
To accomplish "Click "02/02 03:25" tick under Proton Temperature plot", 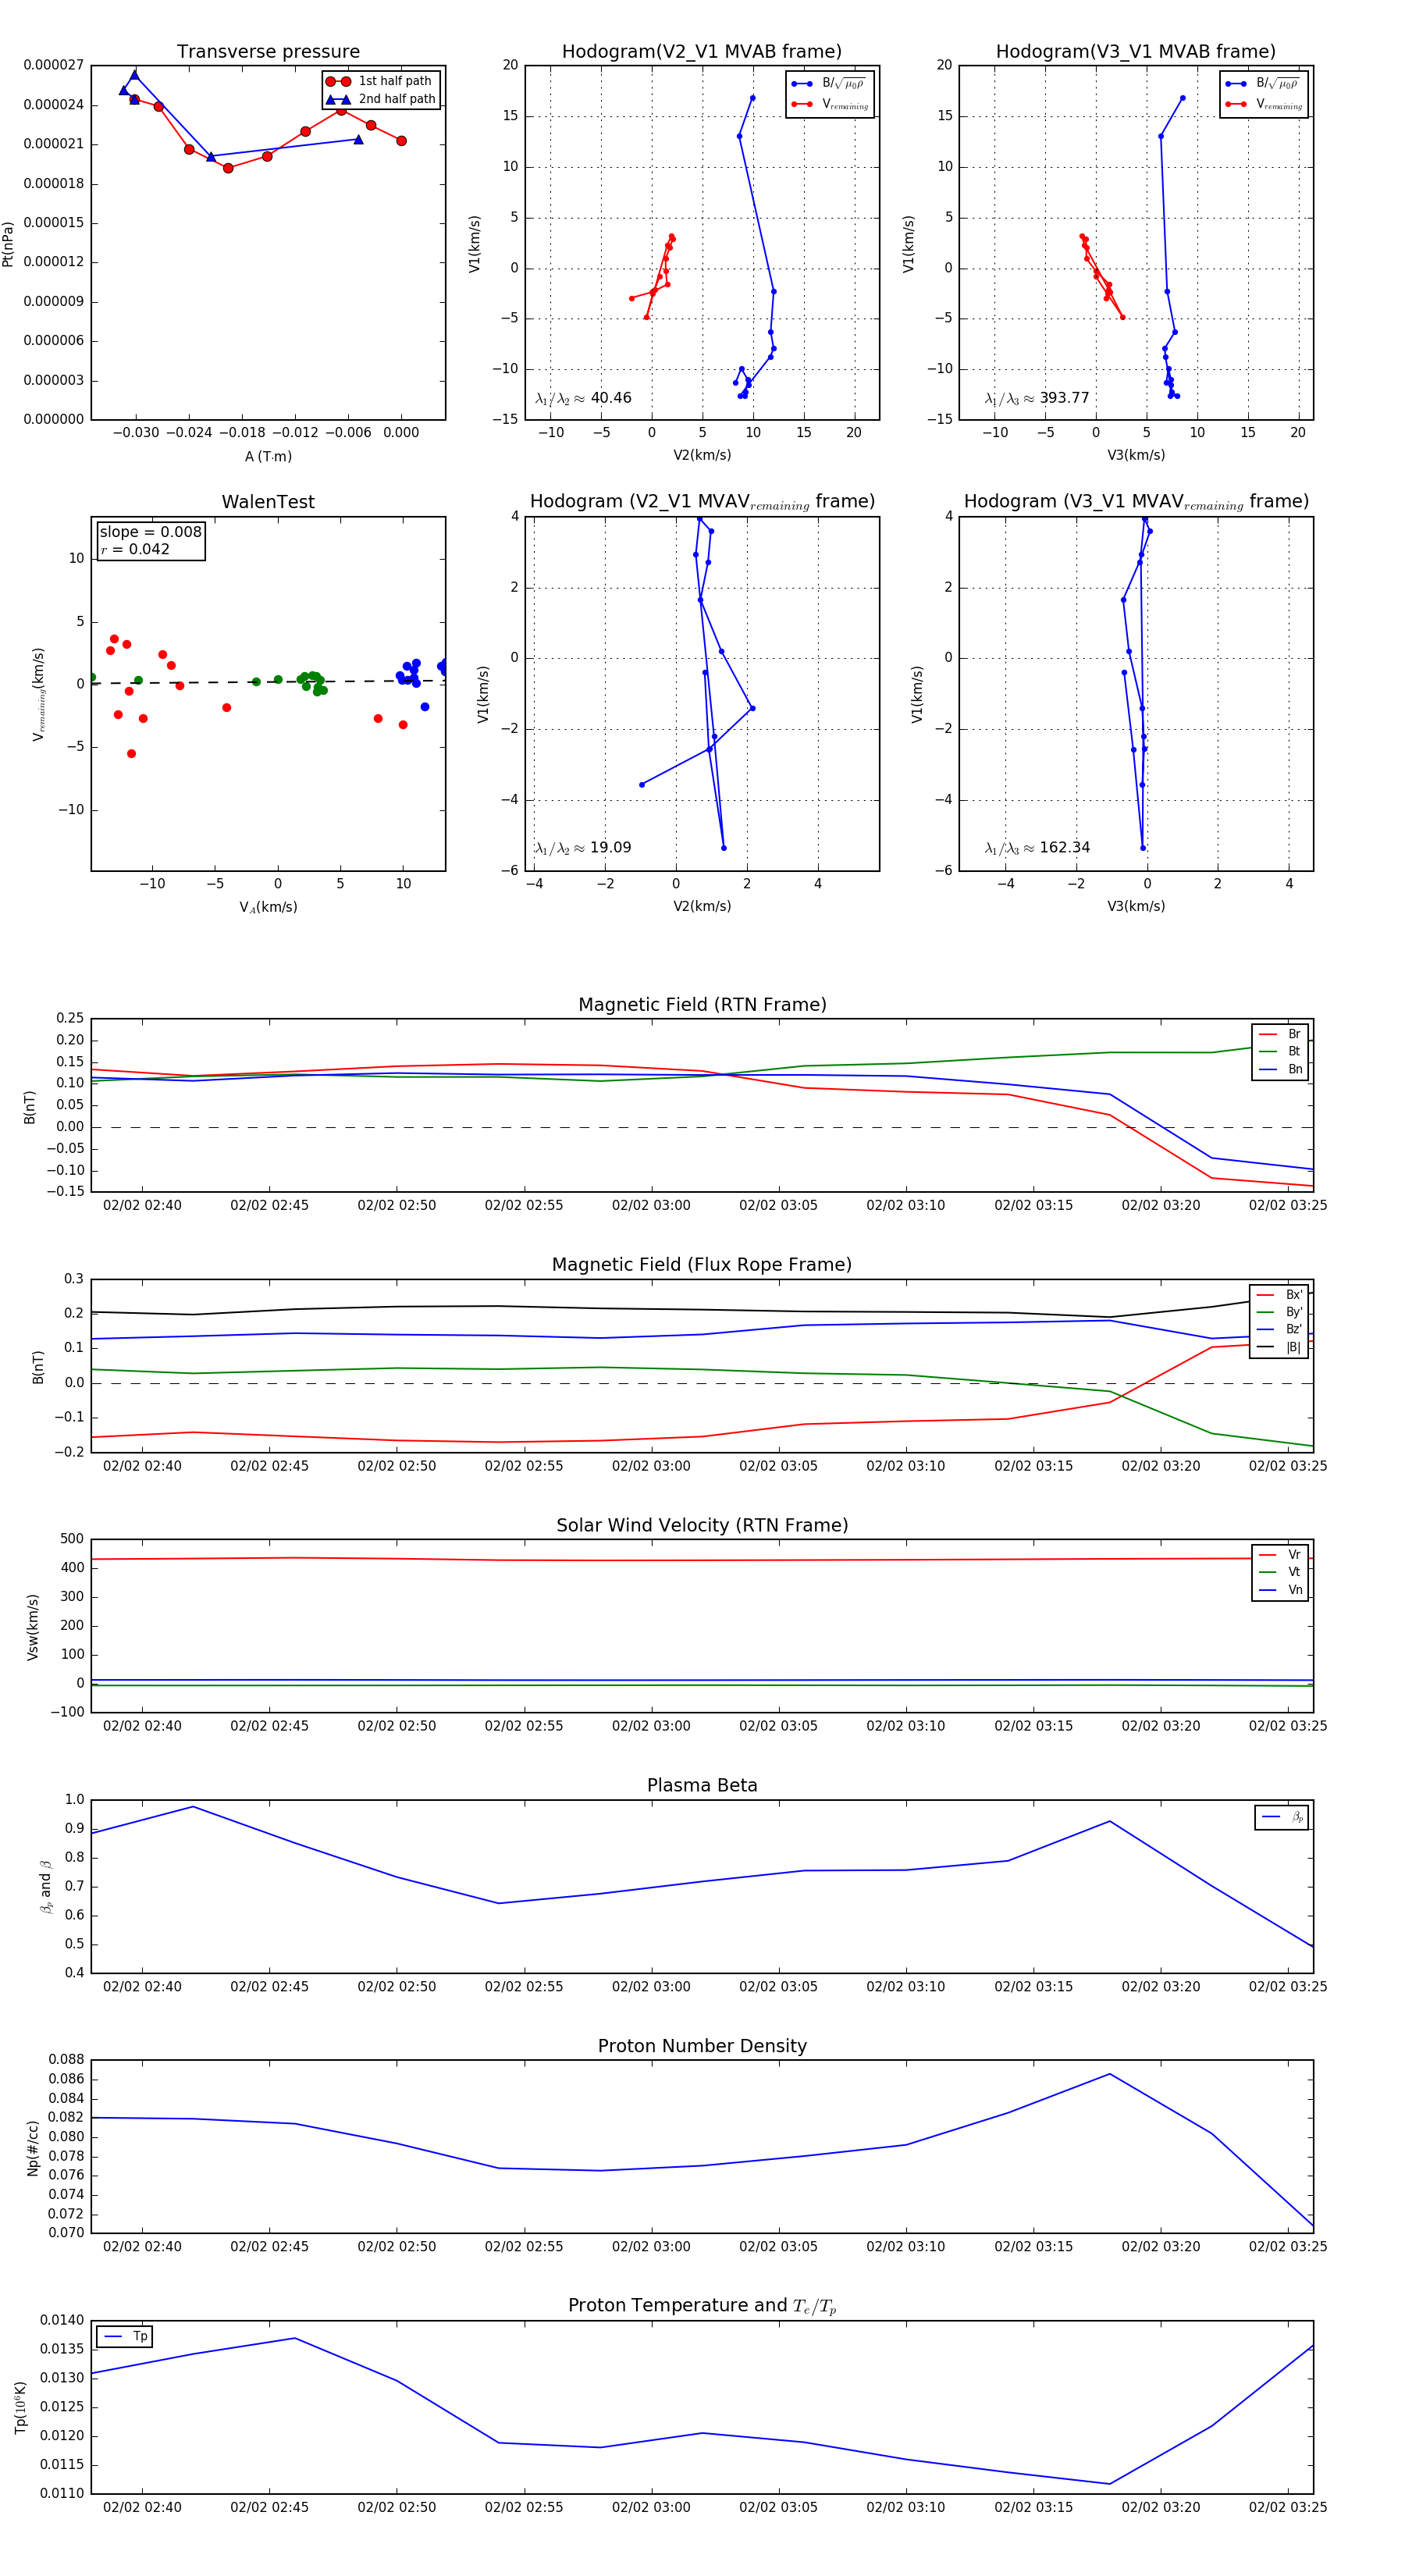I will pos(1288,2507).
